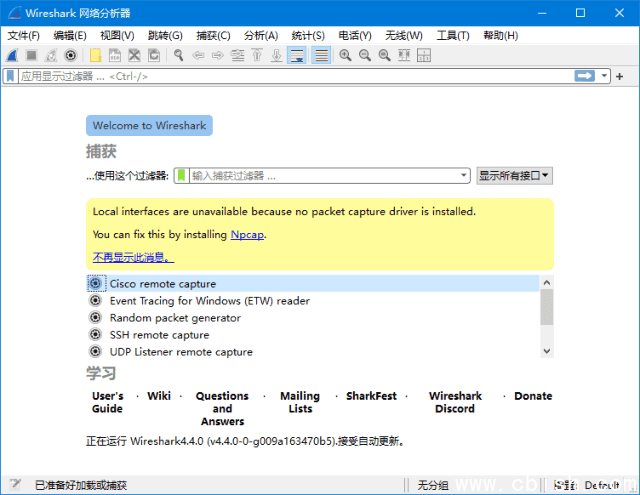Click the 不再显示此消息 link
The image size is (640, 495).
tap(133, 257)
